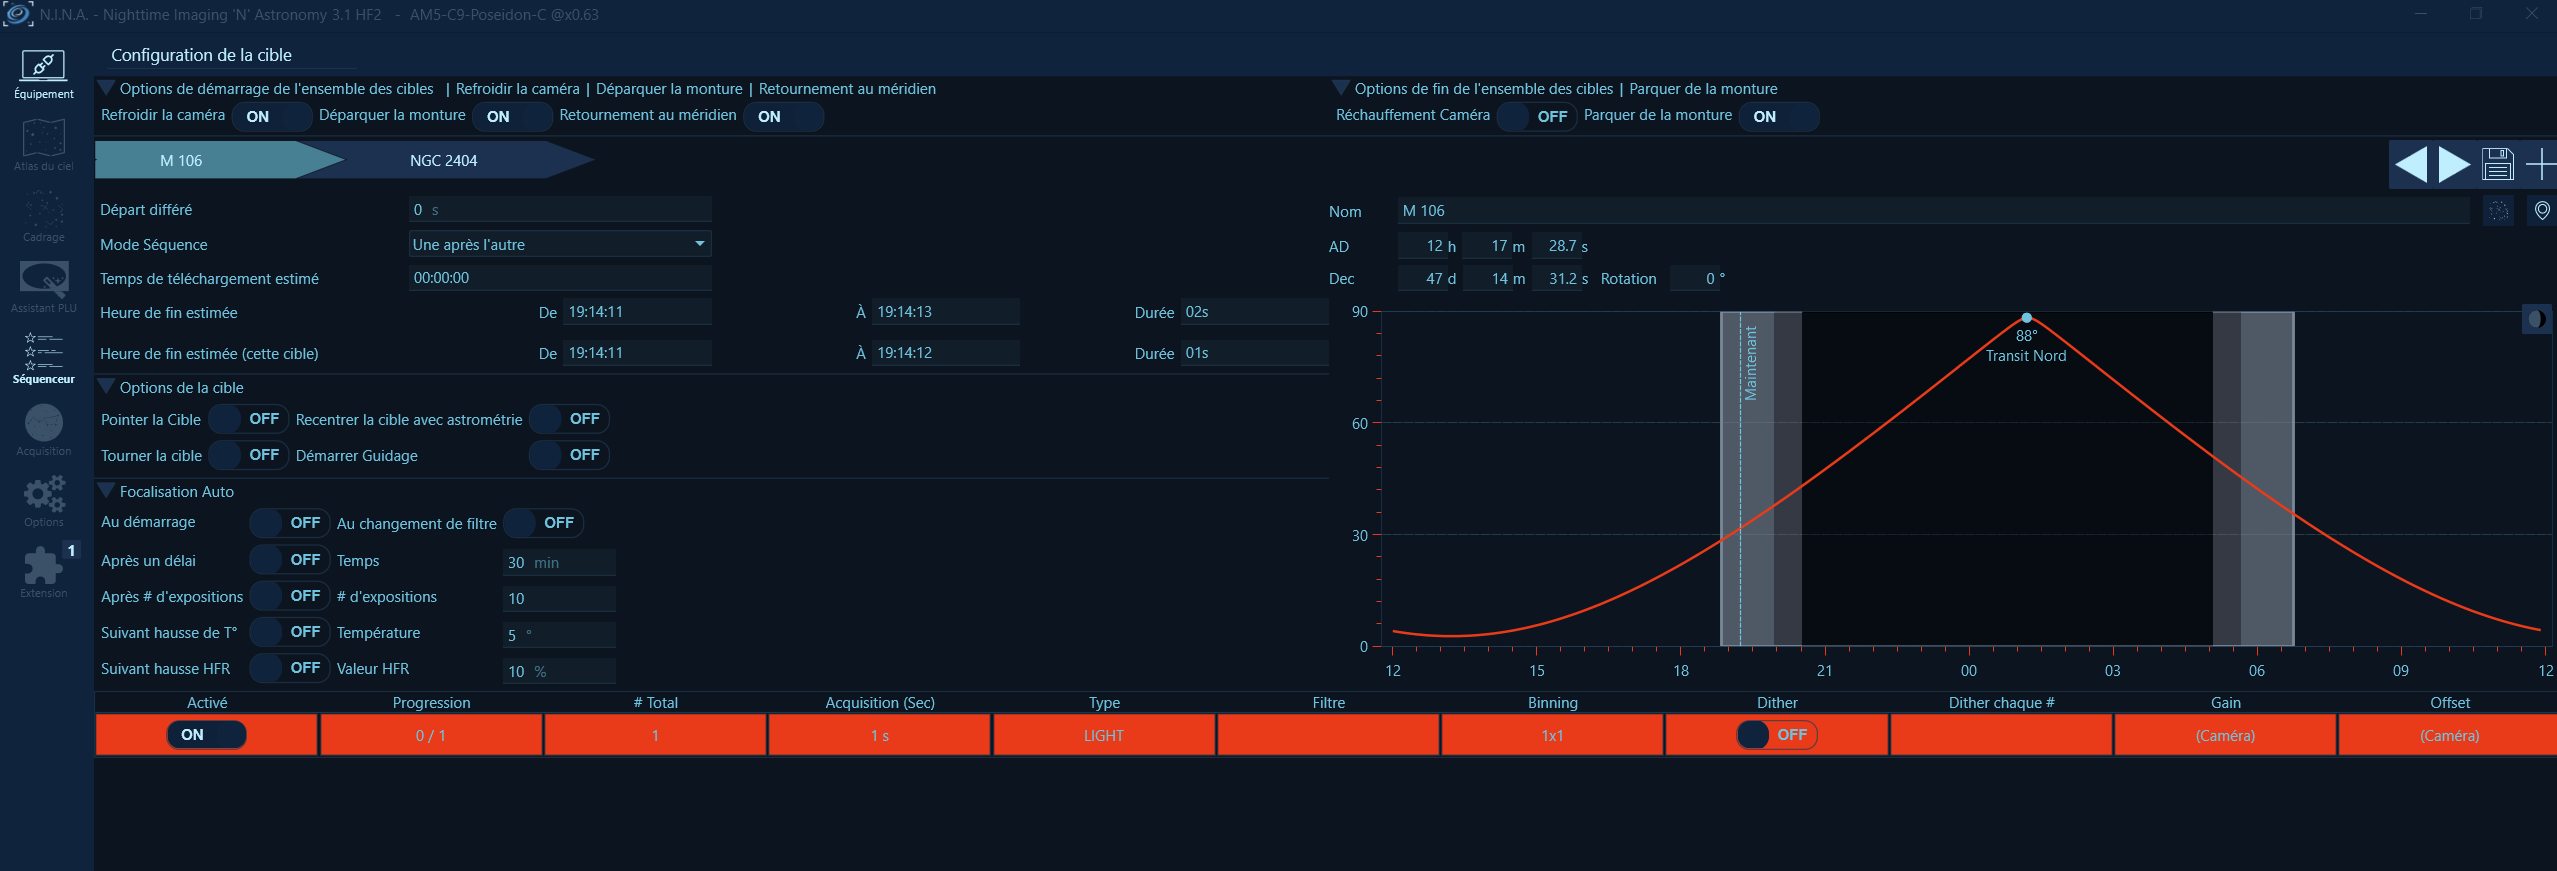
Task: Collapse Options de fin de l'ensemble des cibles
Action: [1341, 88]
